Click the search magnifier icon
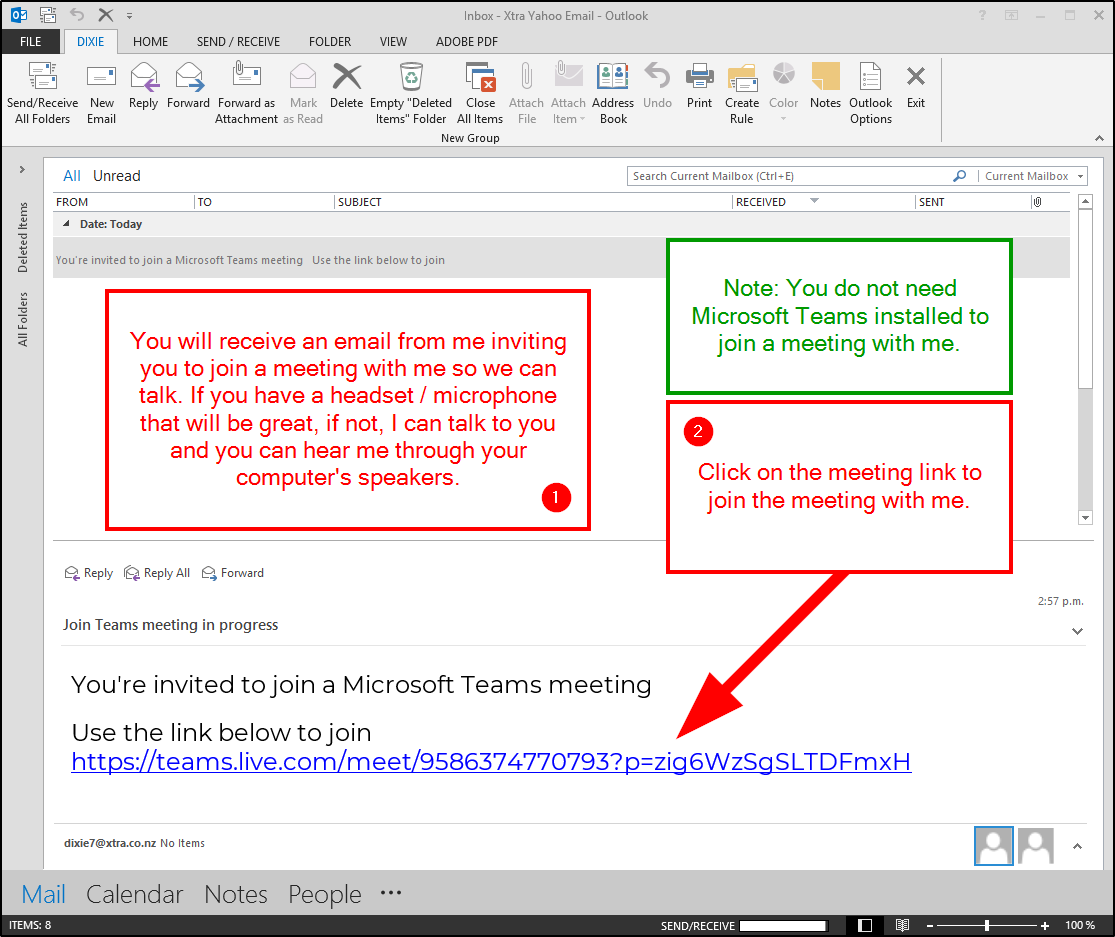 point(959,176)
